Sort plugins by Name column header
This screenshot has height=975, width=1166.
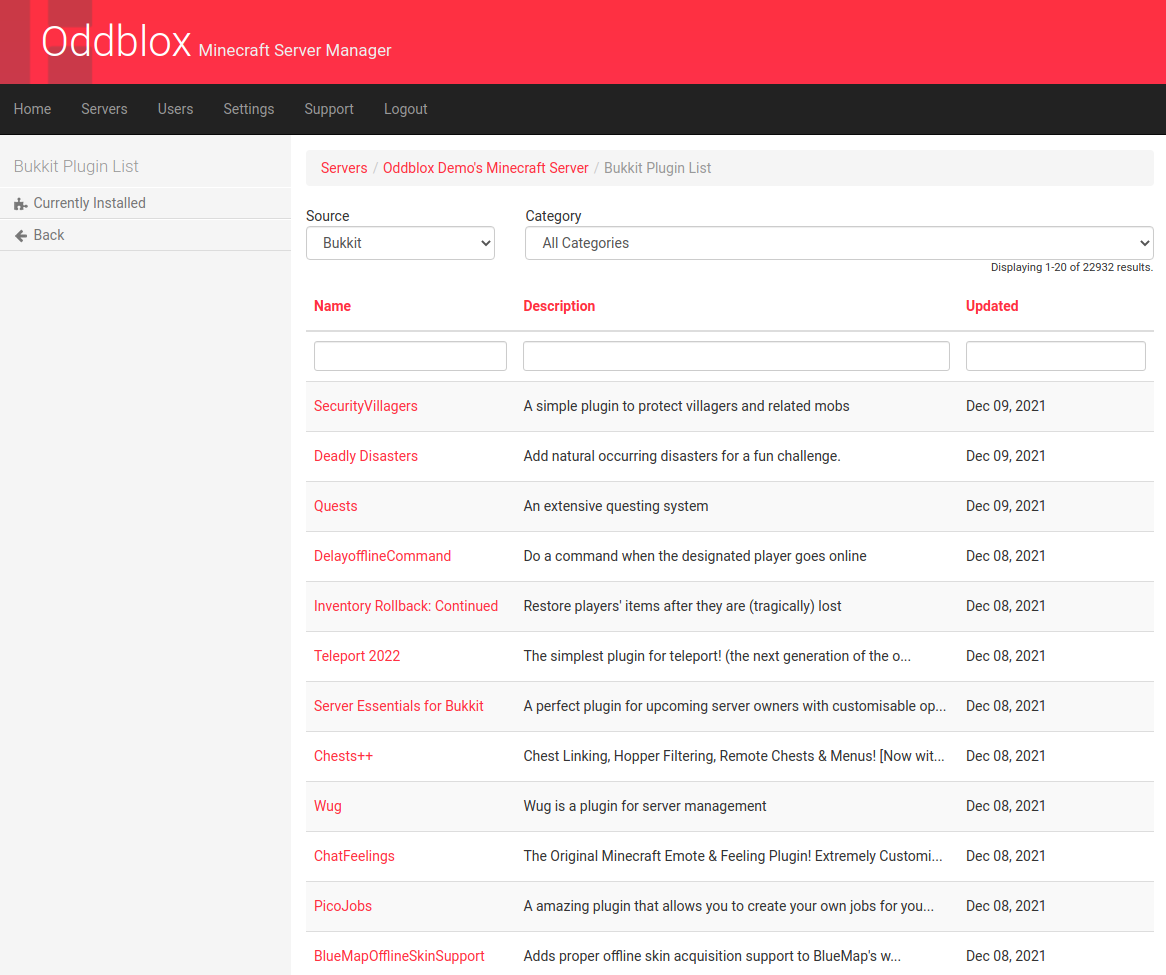(x=332, y=306)
